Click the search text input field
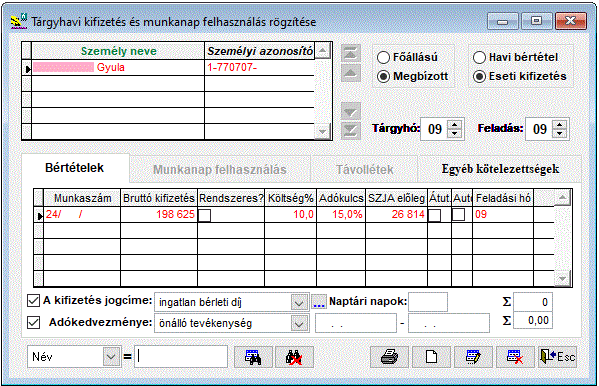The image size is (599, 386). [x=181, y=357]
